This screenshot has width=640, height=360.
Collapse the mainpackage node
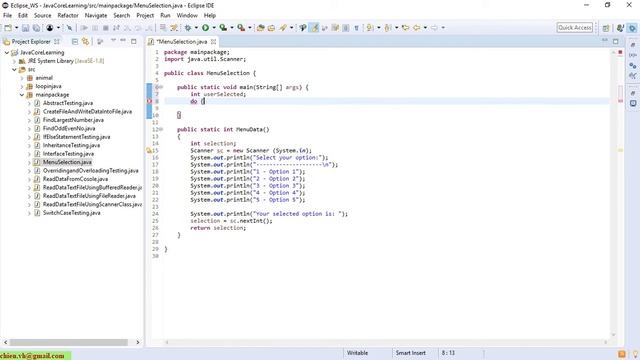coord(22,95)
